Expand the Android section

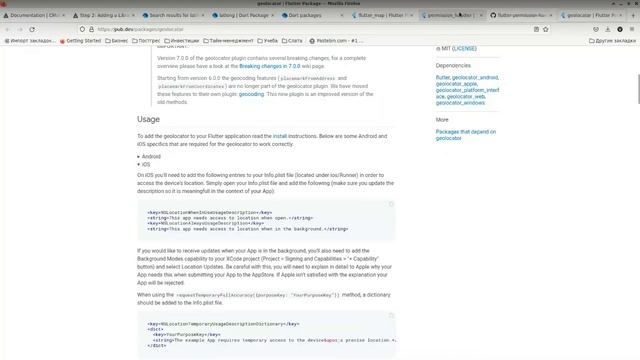(x=149, y=156)
